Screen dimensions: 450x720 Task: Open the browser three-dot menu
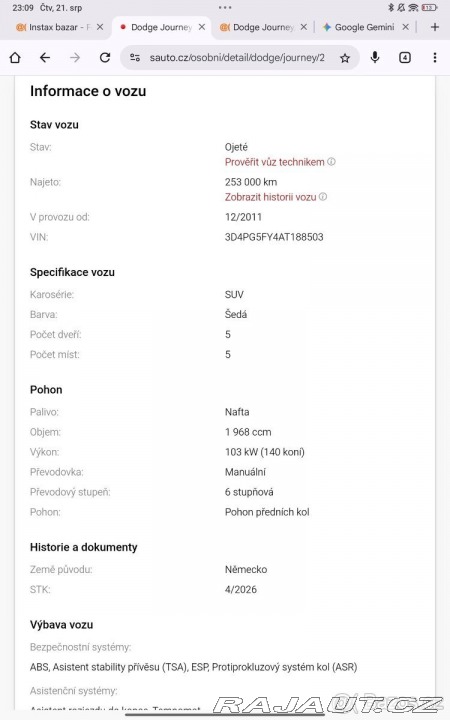pos(434,57)
